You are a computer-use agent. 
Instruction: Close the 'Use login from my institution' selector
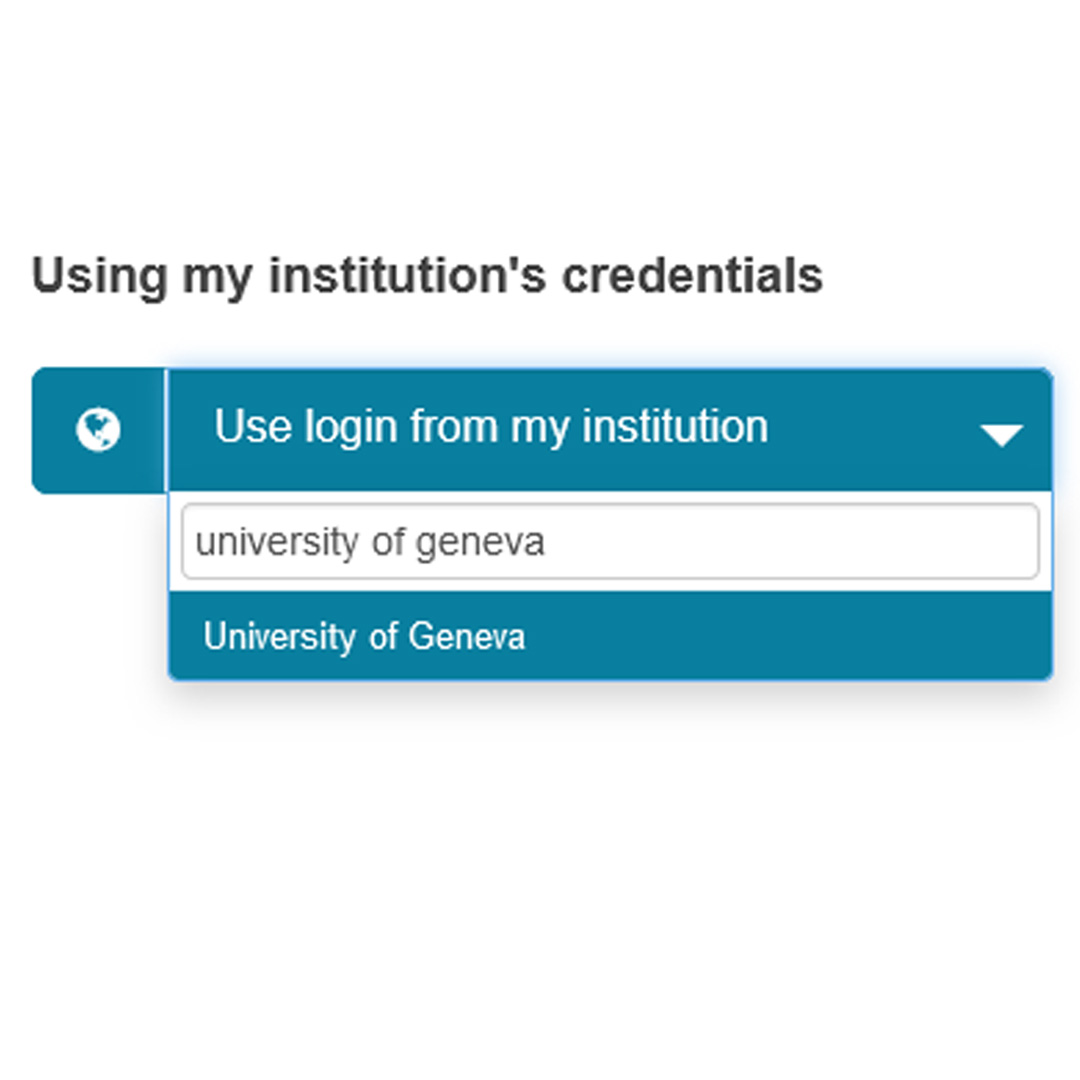1001,434
